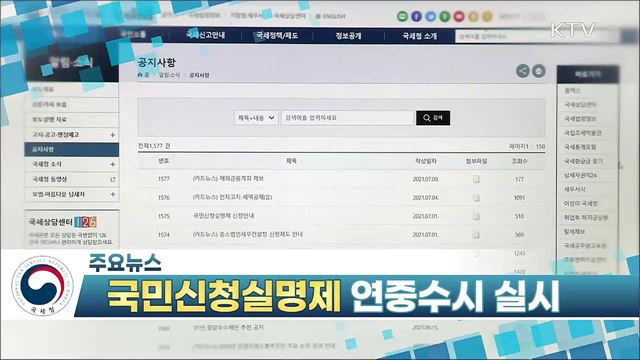This screenshot has height=360, width=640.
Task: Select the 공지사항 item in the sidebar
Action: (72, 149)
